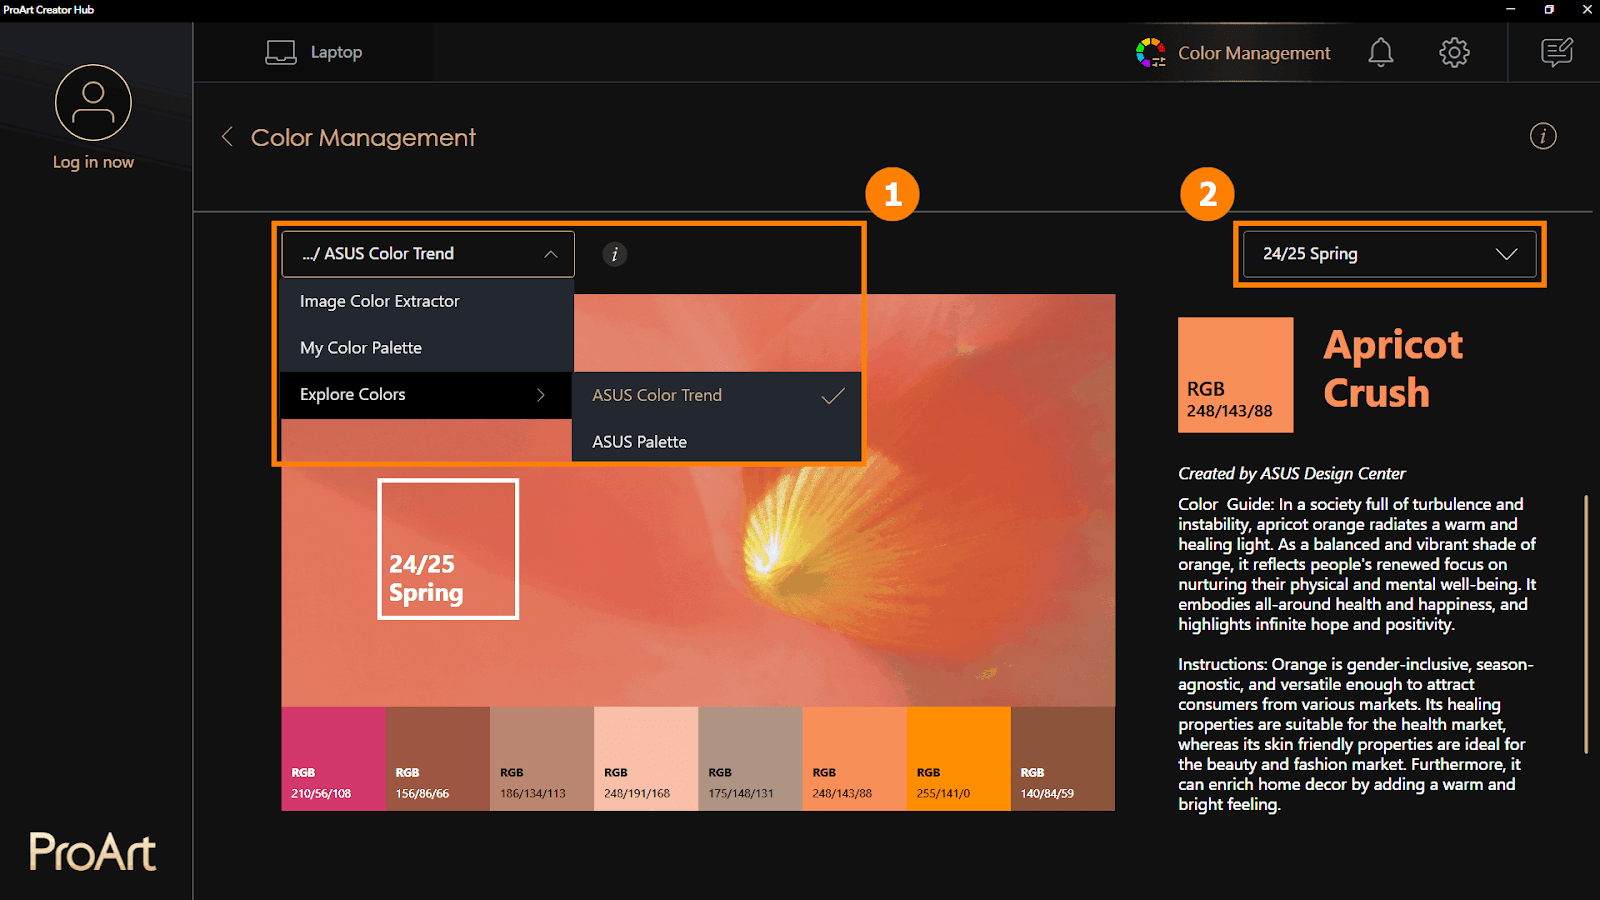Select the 140/84/59 swatch

[1063, 759]
